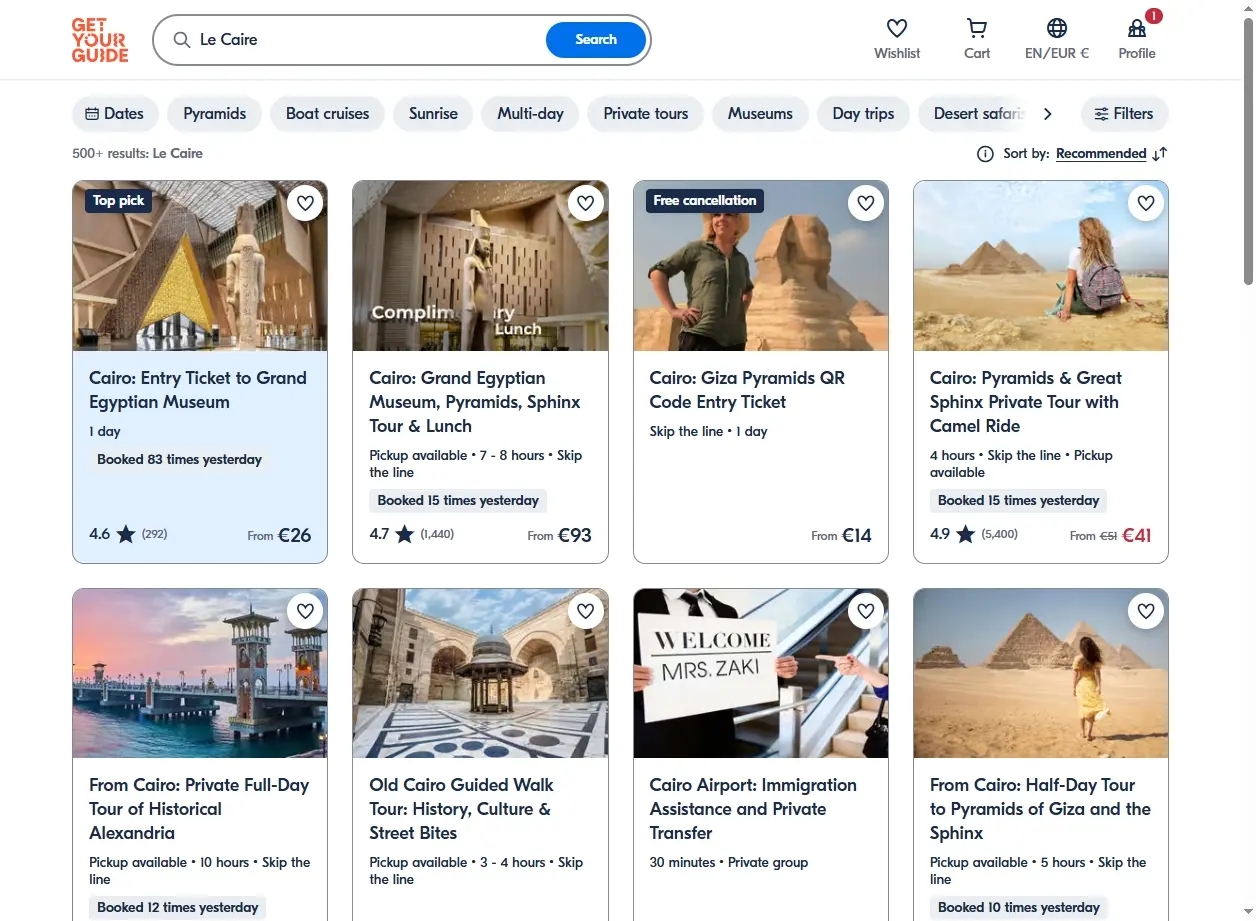
Task: Open the Profile icon
Action: 1137,28
